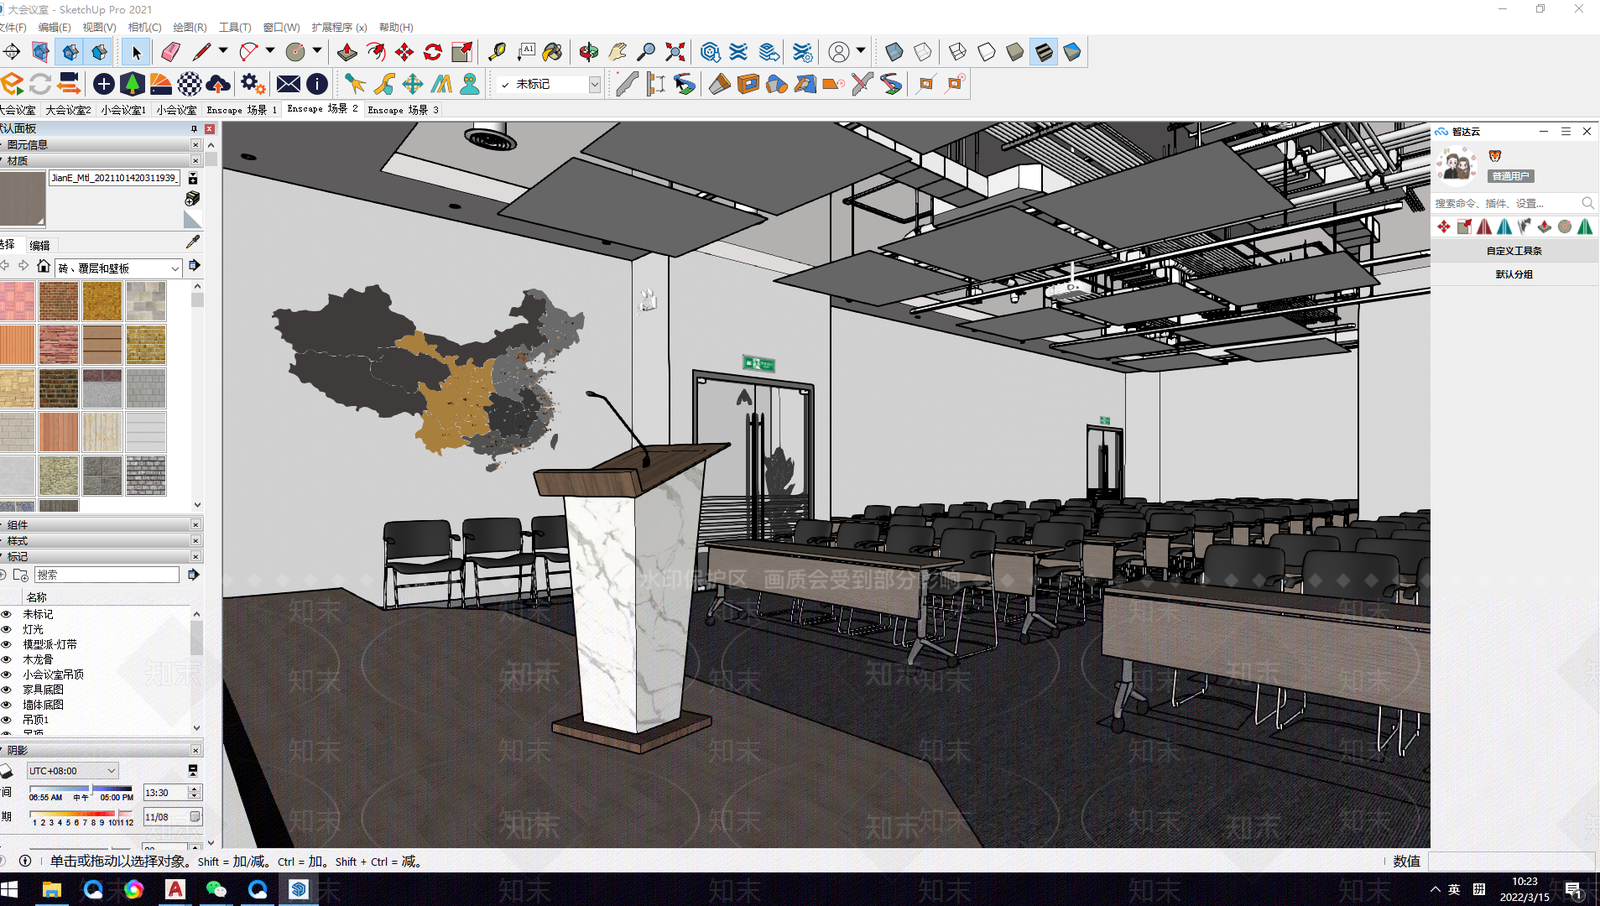Select the arrow Select tool
1600x906 pixels.
click(137, 52)
